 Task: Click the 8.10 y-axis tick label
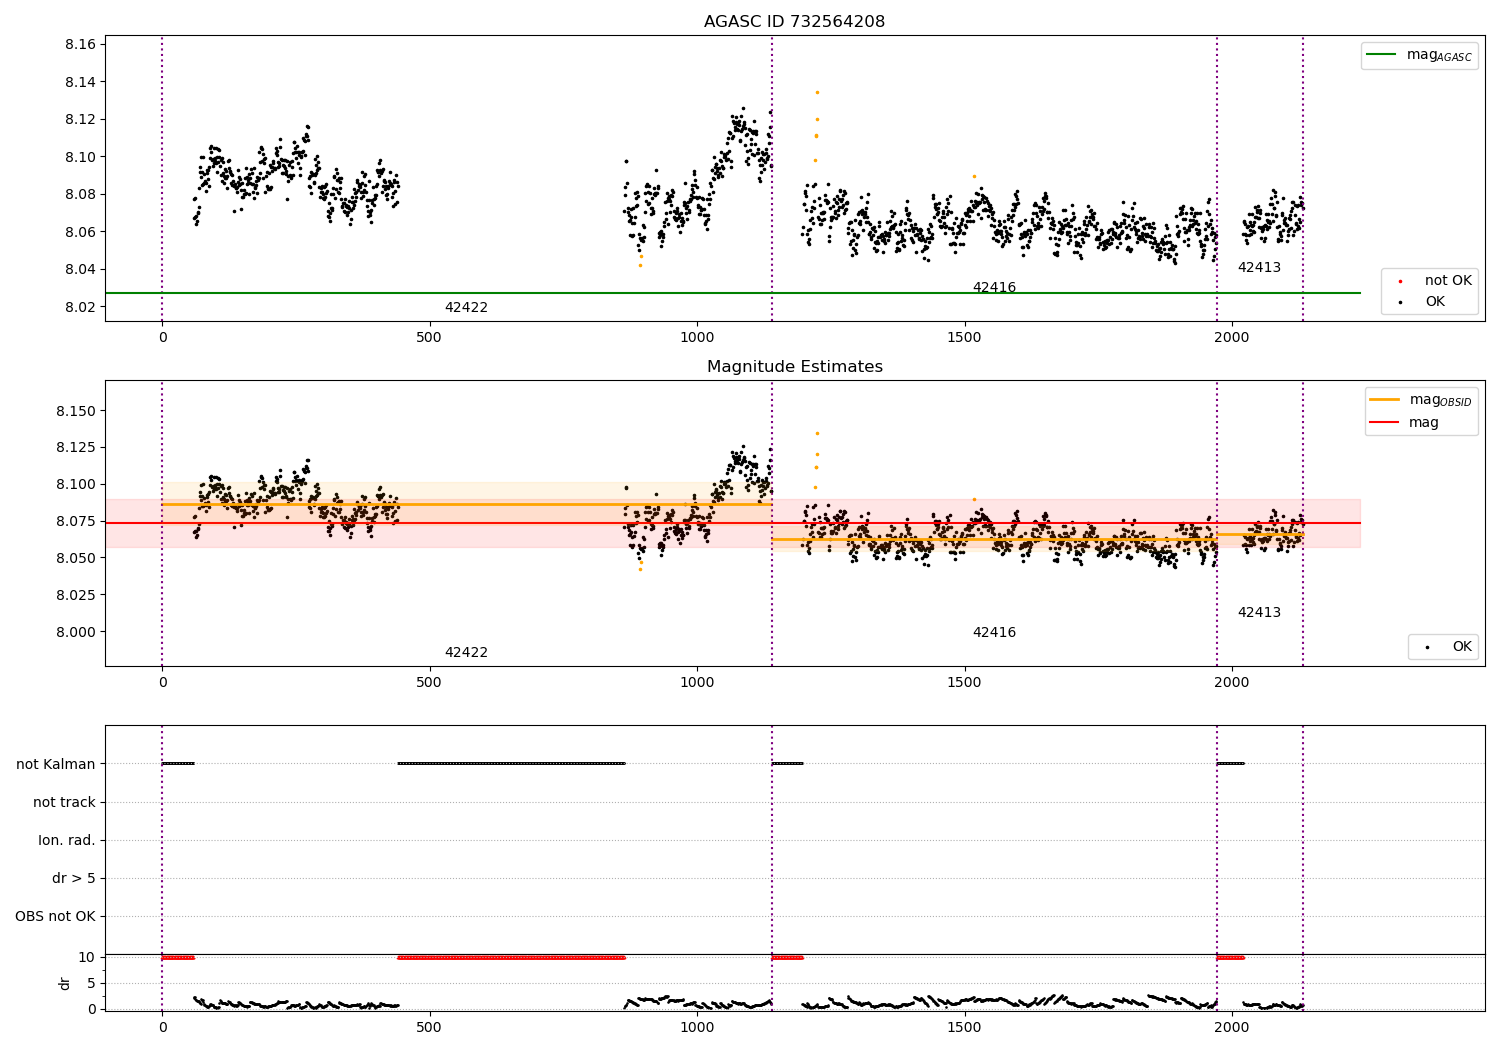pos(80,157)
